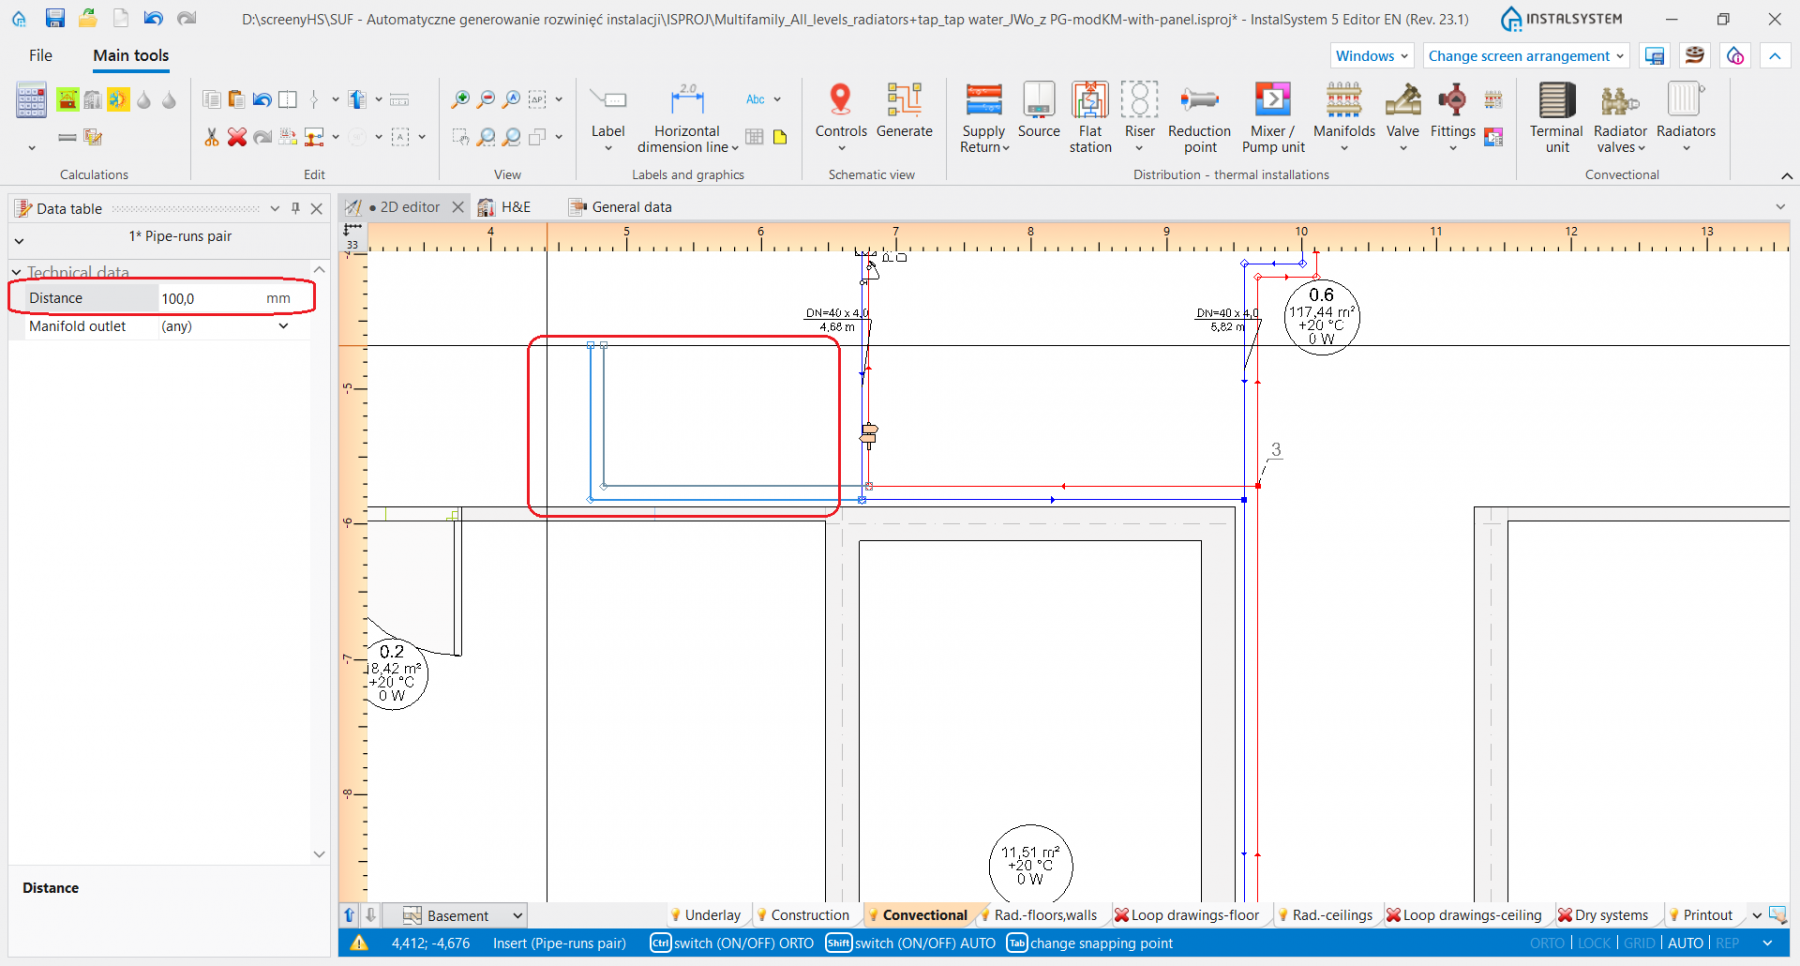Switch to the Construction layer tab
This screenshot has height=966, width=1800.
pos(808,915)
